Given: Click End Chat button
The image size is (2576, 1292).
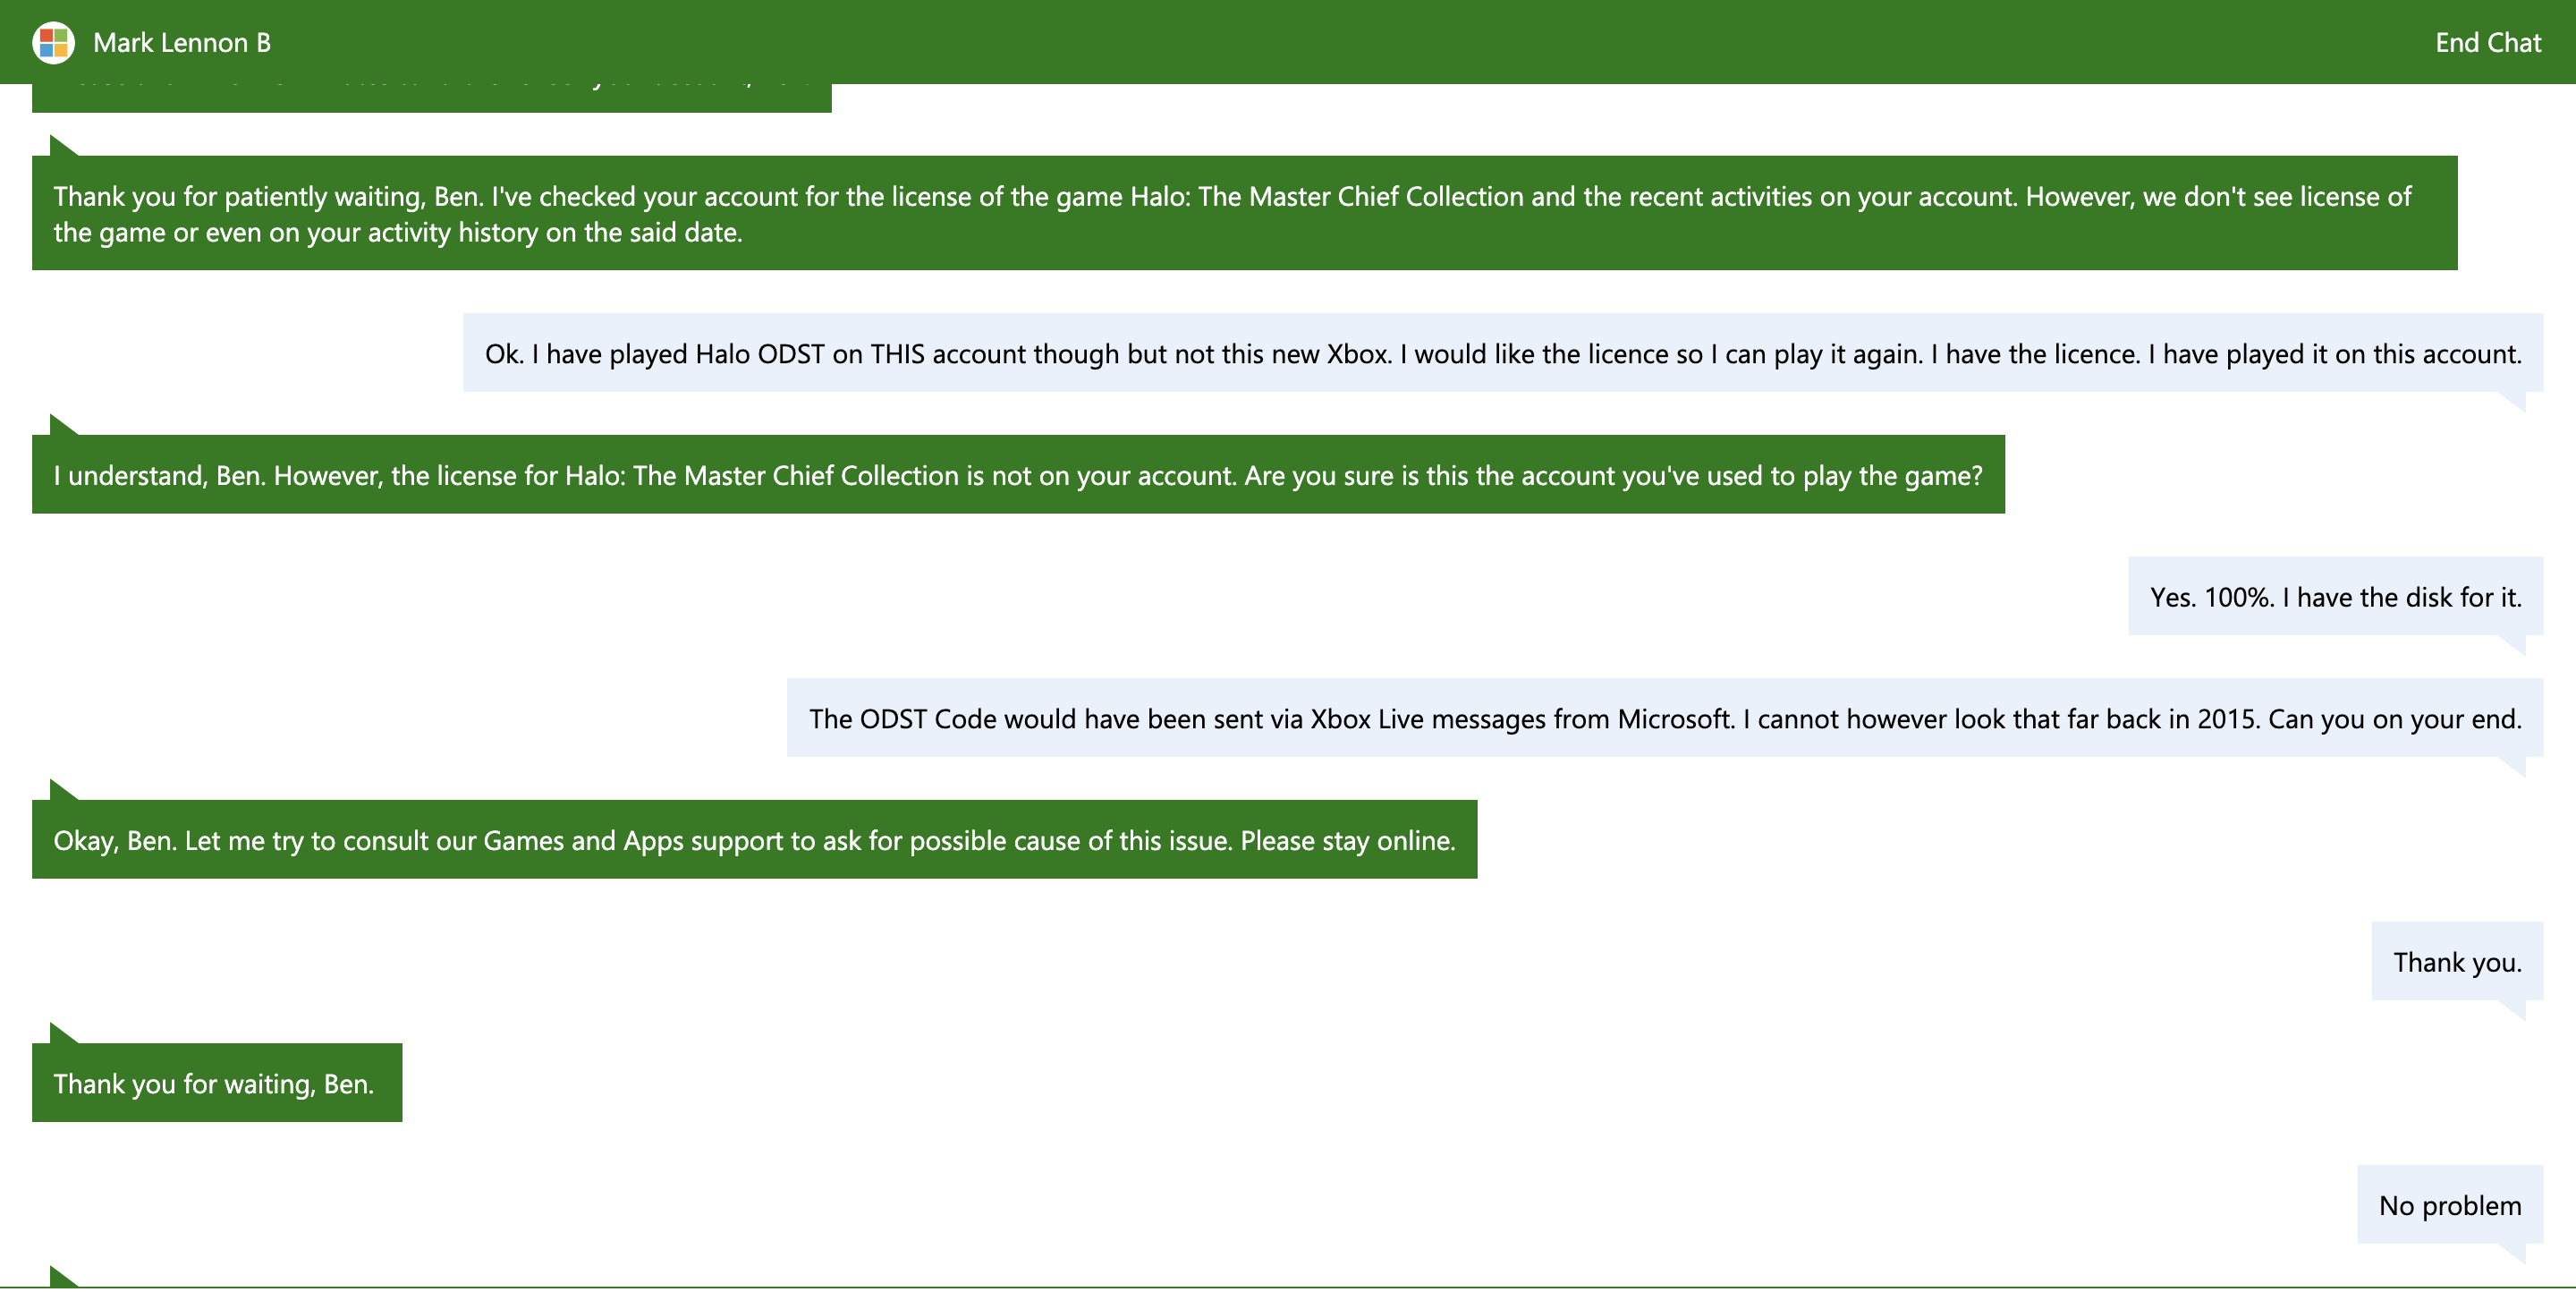Looking at the screenshot, I should point(2487,42).
